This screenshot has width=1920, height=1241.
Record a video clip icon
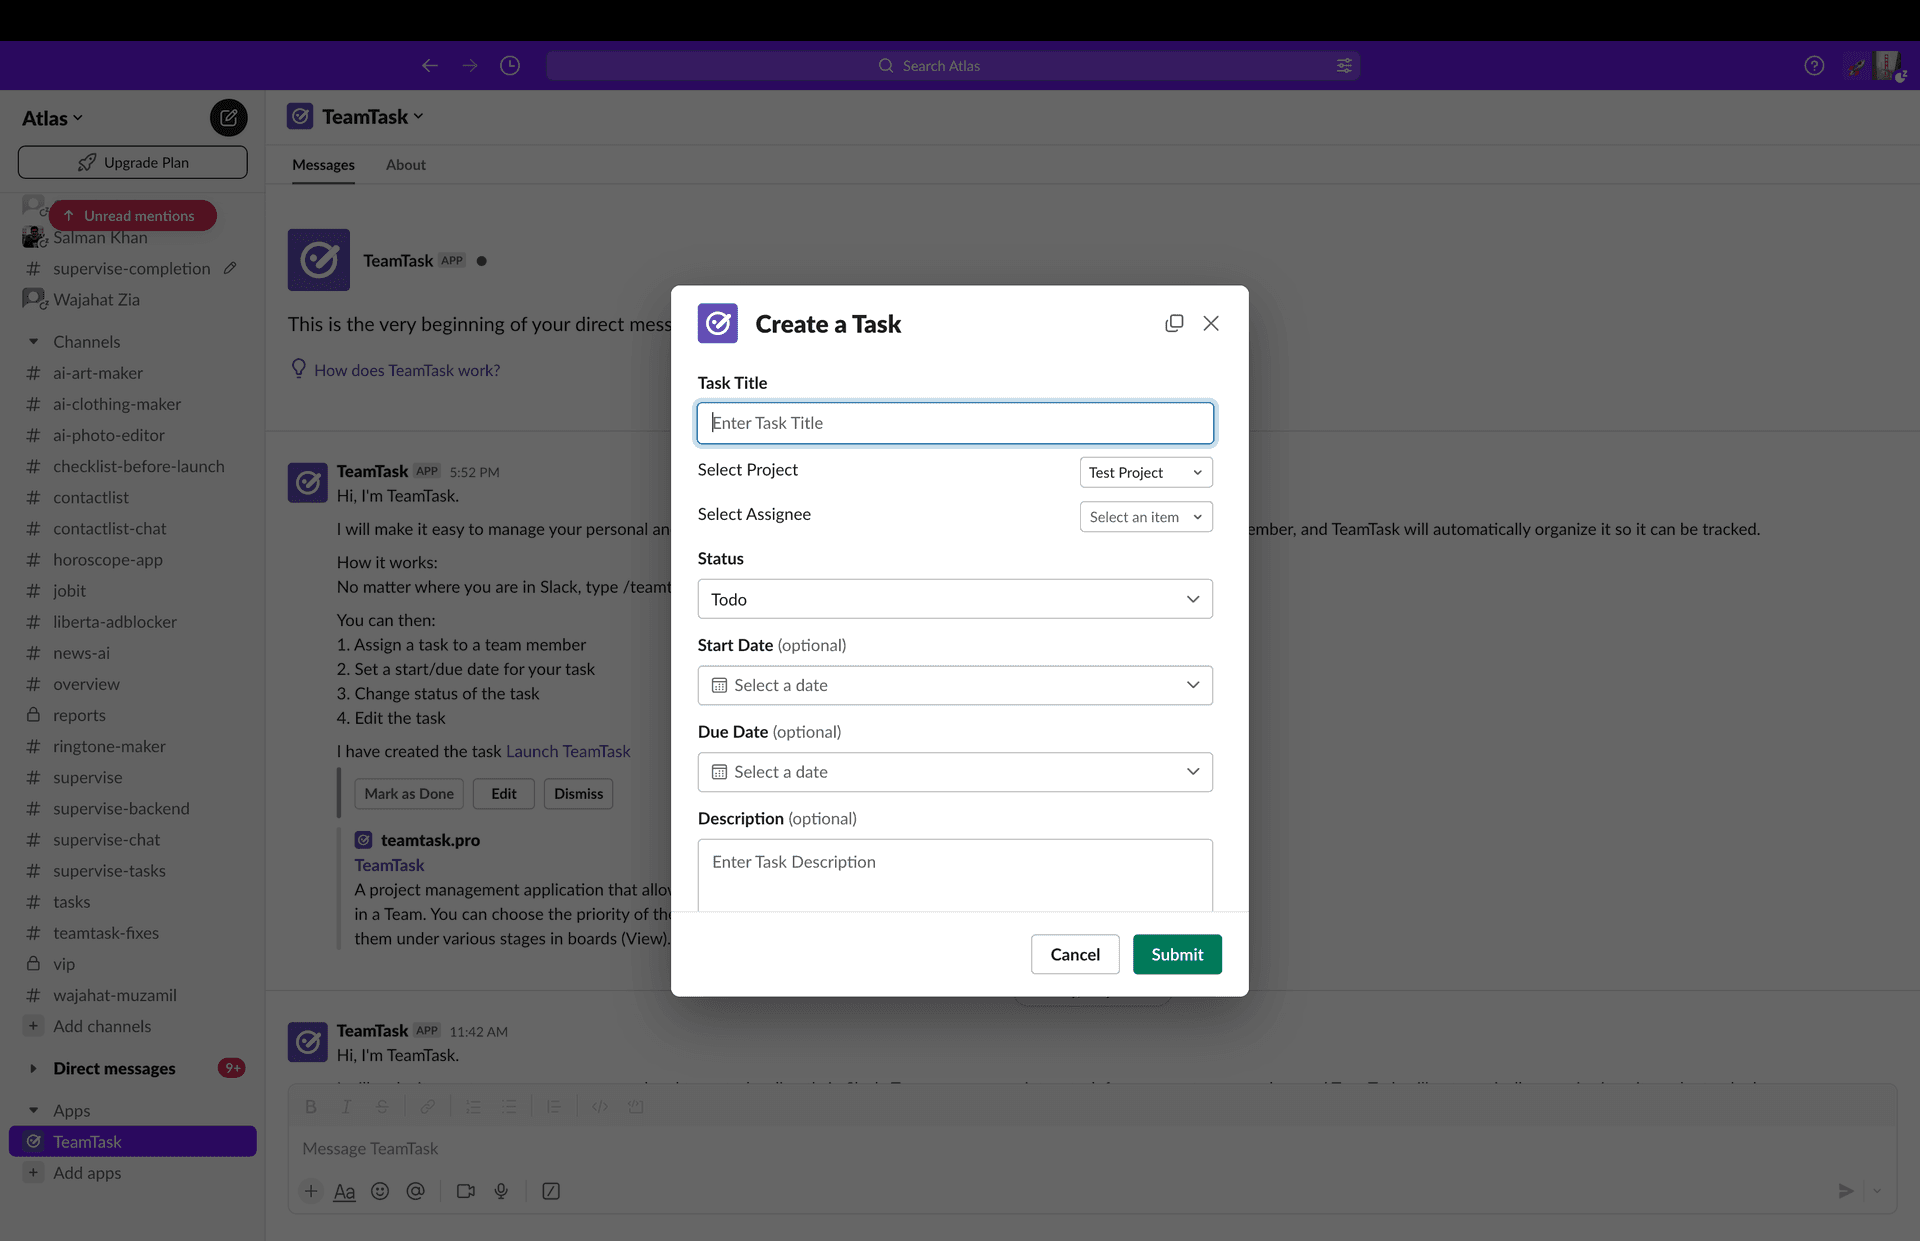point(466,1191)
